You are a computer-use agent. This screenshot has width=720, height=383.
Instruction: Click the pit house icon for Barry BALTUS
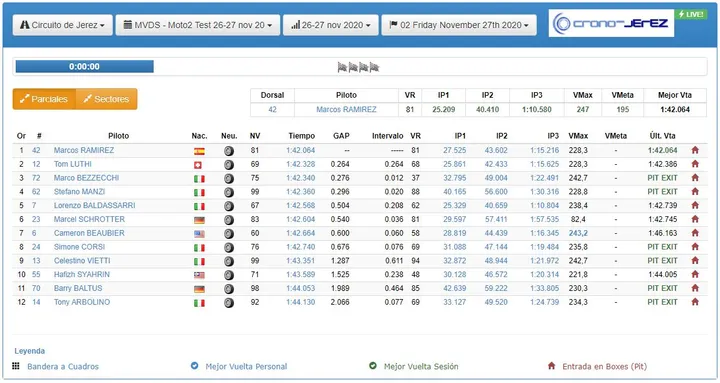pos(695,287)
